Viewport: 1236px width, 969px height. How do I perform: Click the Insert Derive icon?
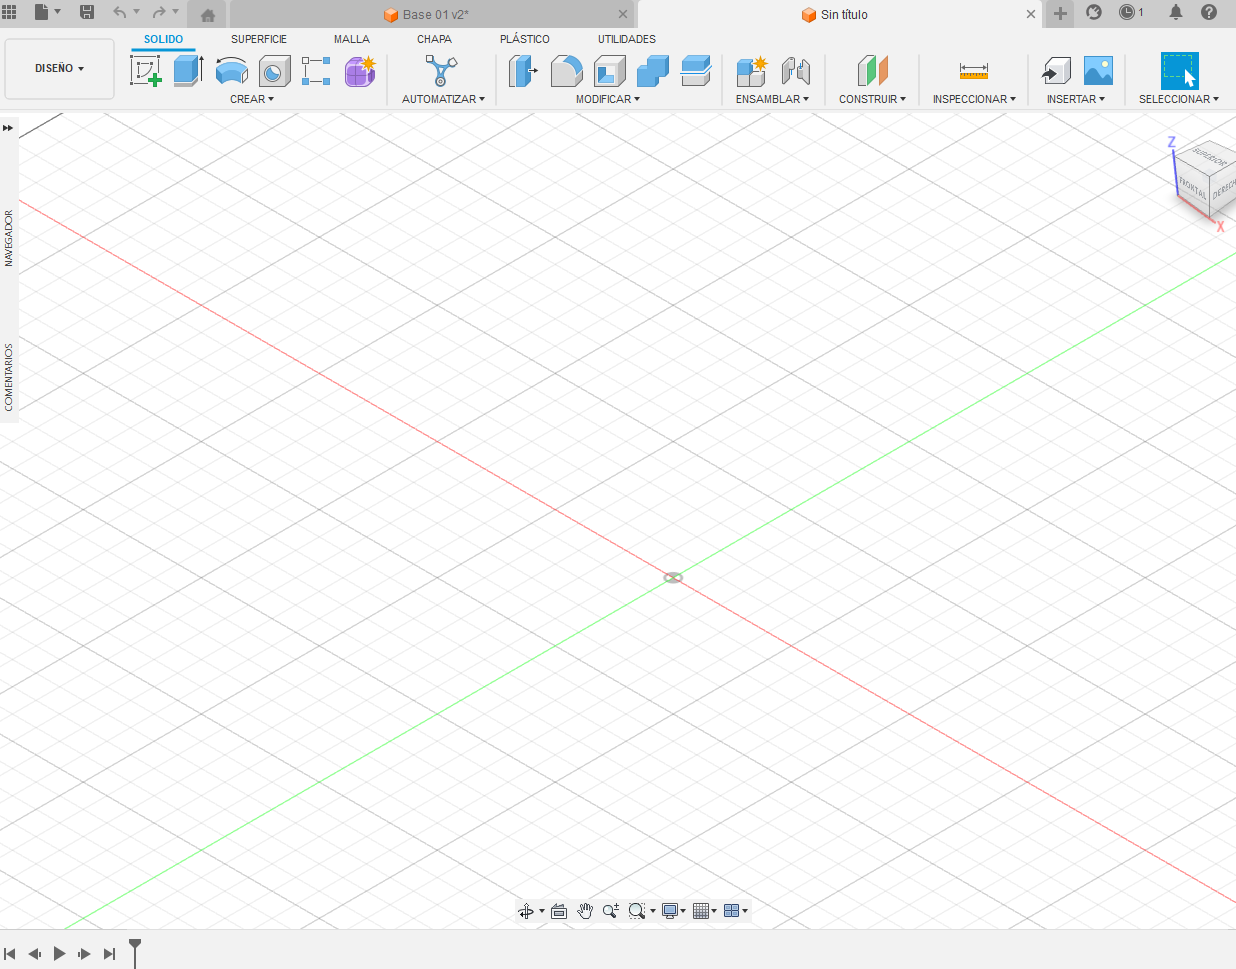pos(1056,71)
